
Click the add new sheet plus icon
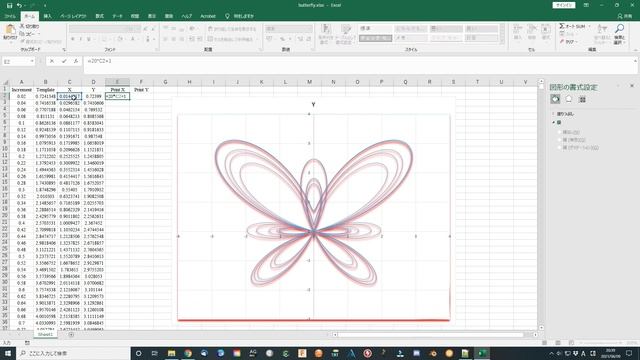(71, 335)
